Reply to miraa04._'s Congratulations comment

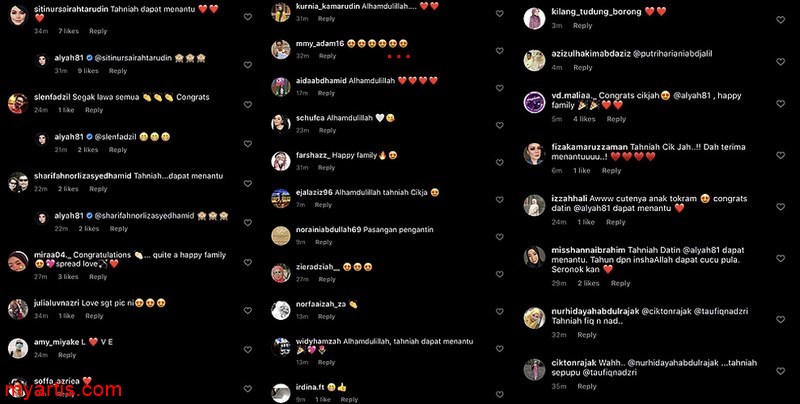(x=98, y=276)
